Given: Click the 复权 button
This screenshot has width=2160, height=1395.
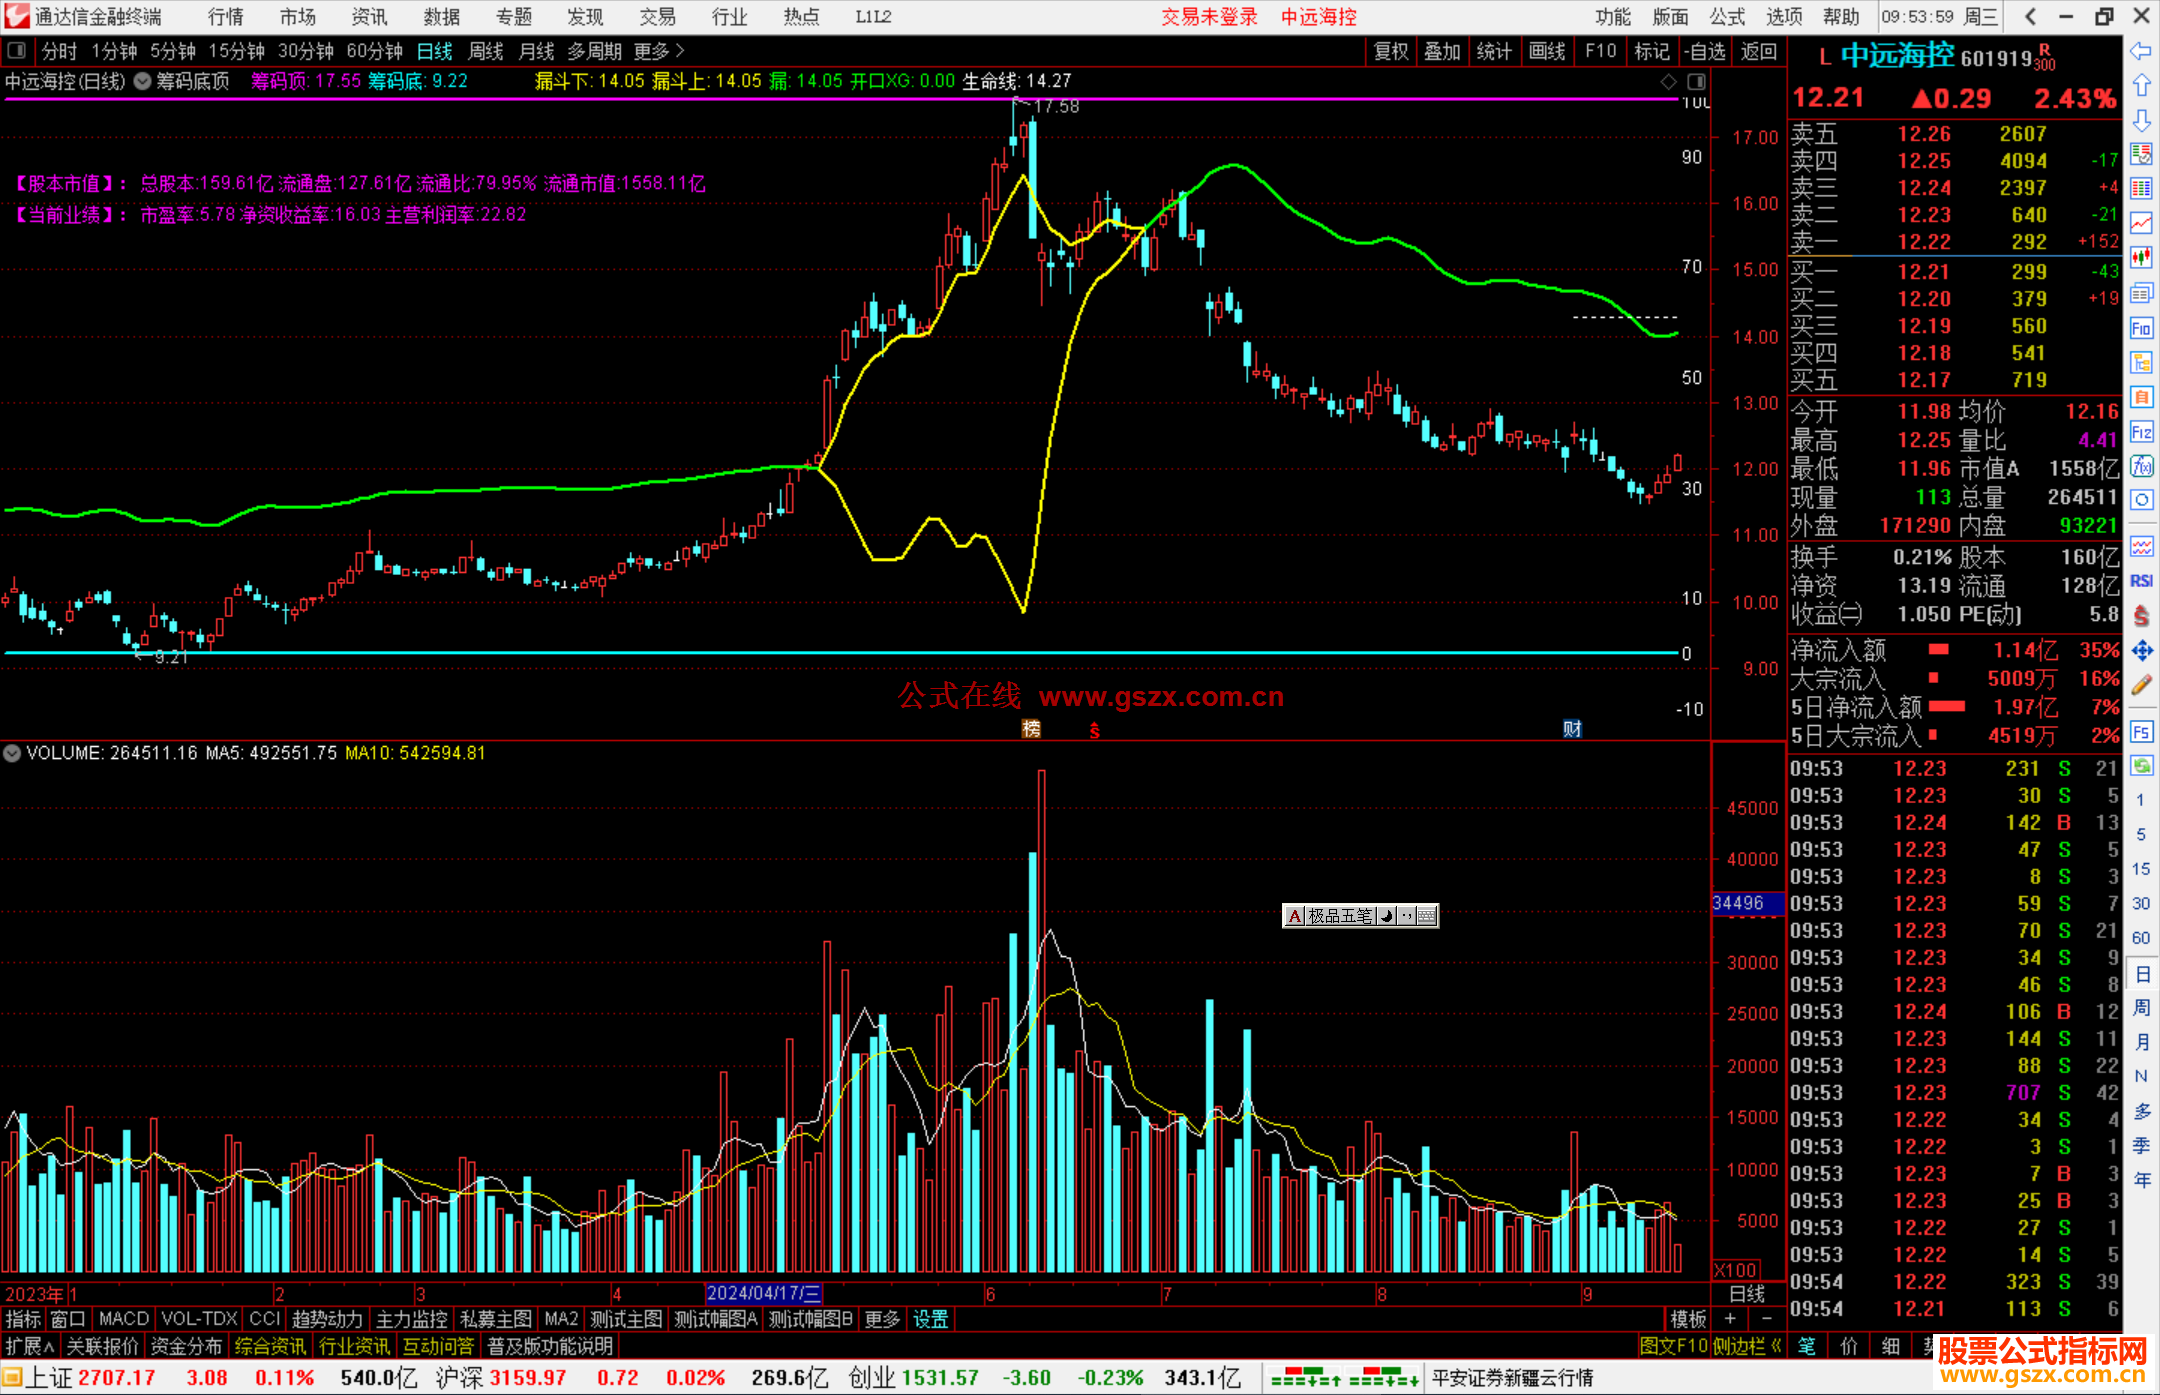Looking at the screenshot, I should tap(1390, 51).
